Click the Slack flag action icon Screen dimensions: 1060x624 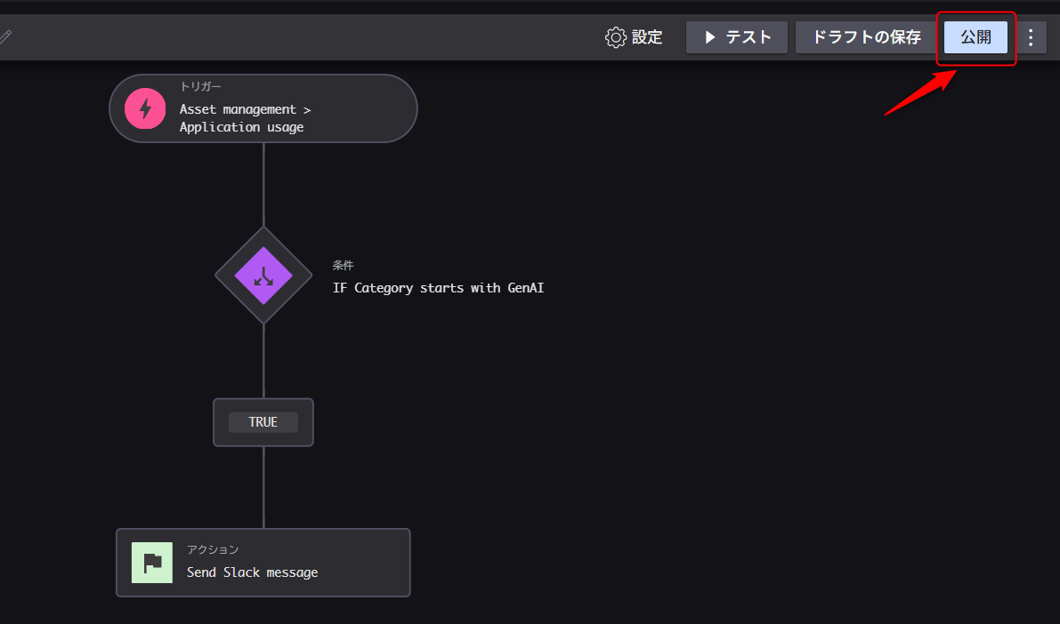coord(152,562)
